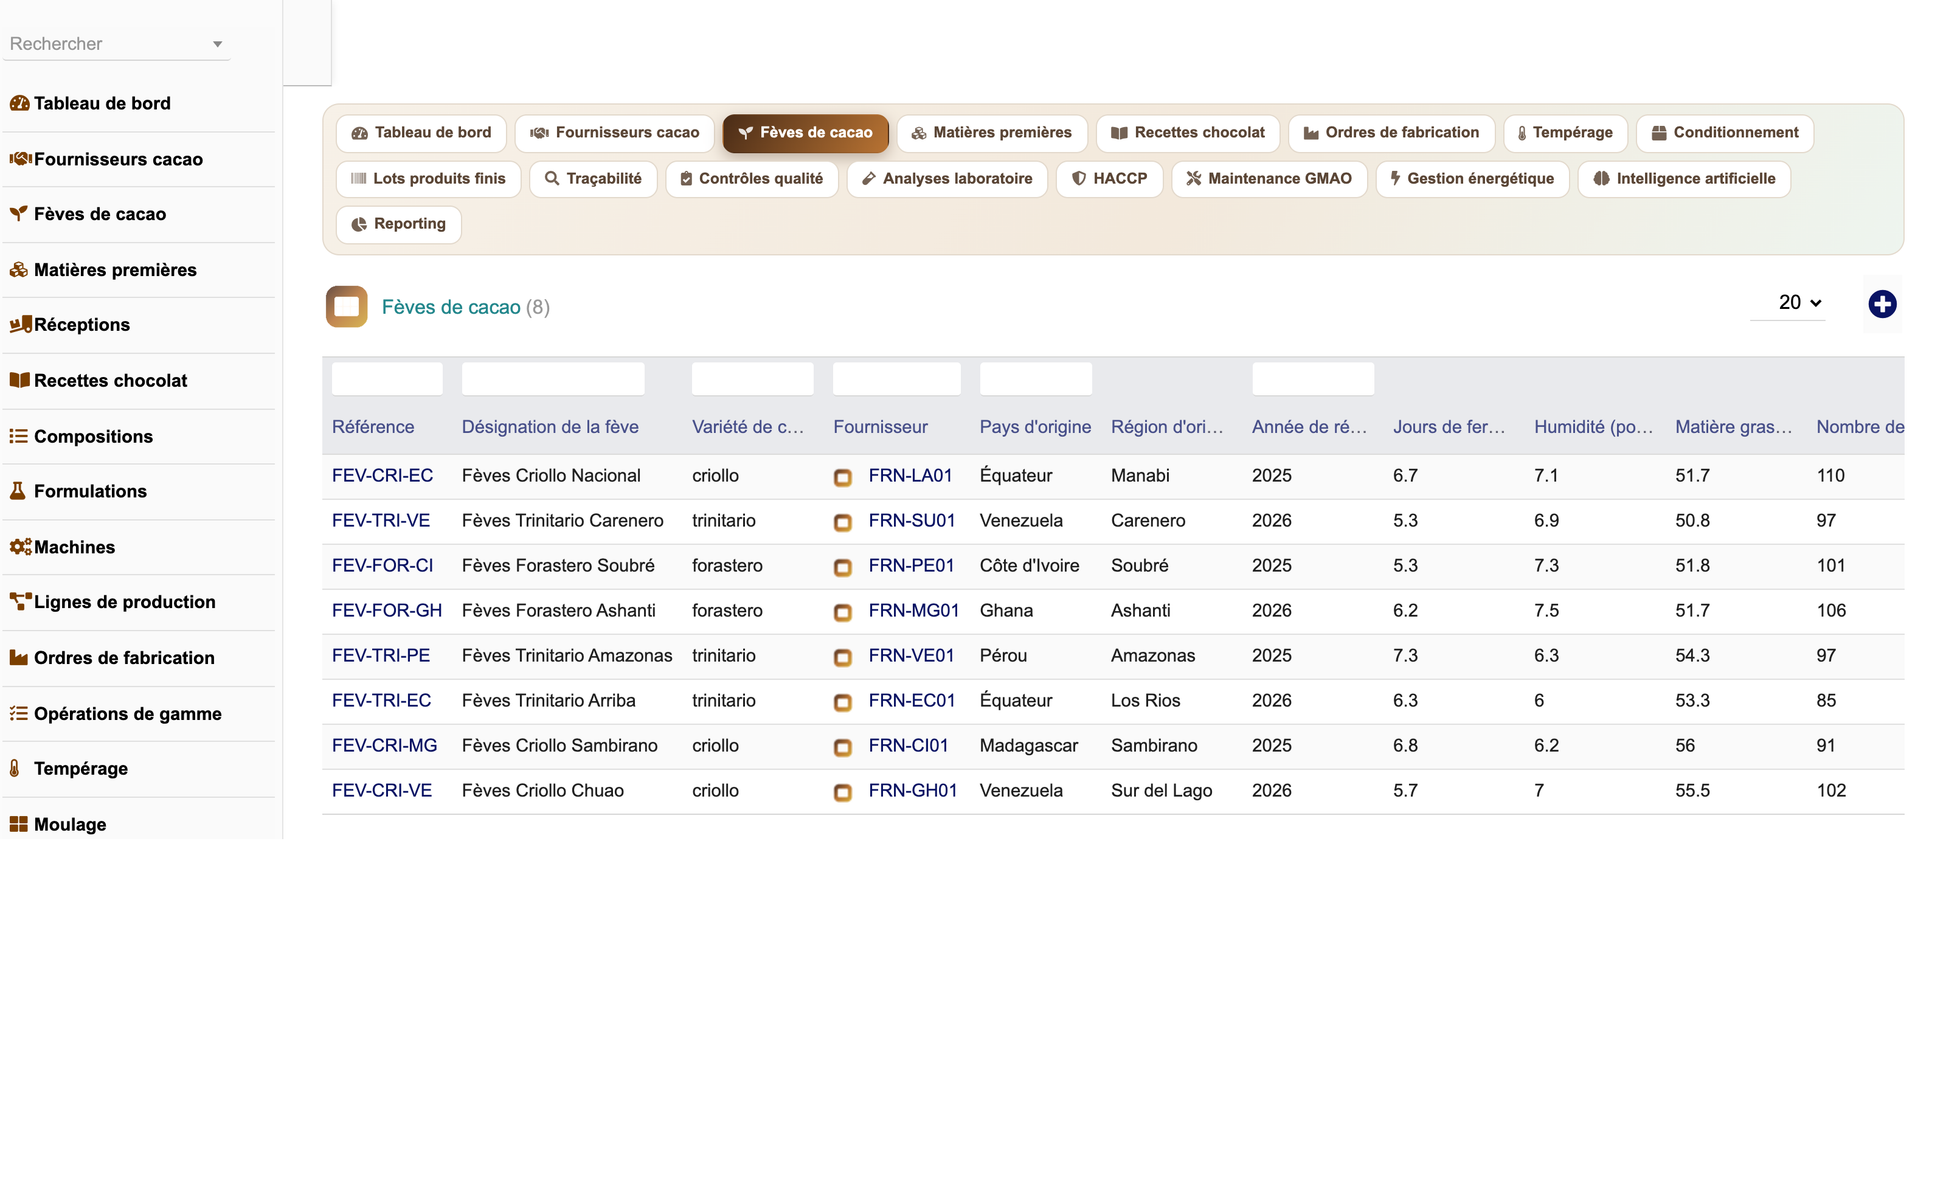Click the Année de récolte filter field

pyautogui.click(x=1313, y=379)
